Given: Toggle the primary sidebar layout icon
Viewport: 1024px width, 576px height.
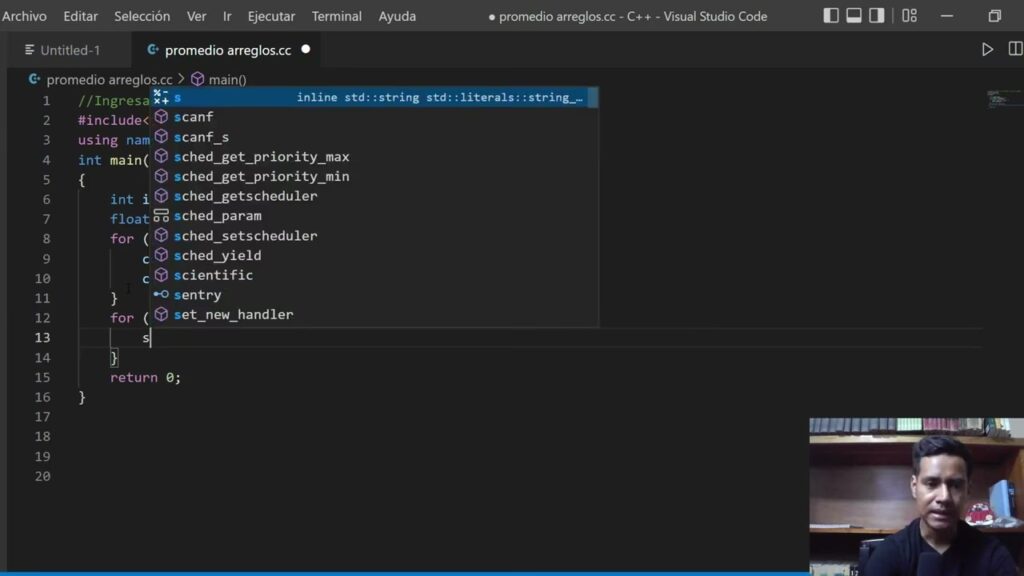Looking at the screenshot, I should pyautogui.click(x=831, y=16).
